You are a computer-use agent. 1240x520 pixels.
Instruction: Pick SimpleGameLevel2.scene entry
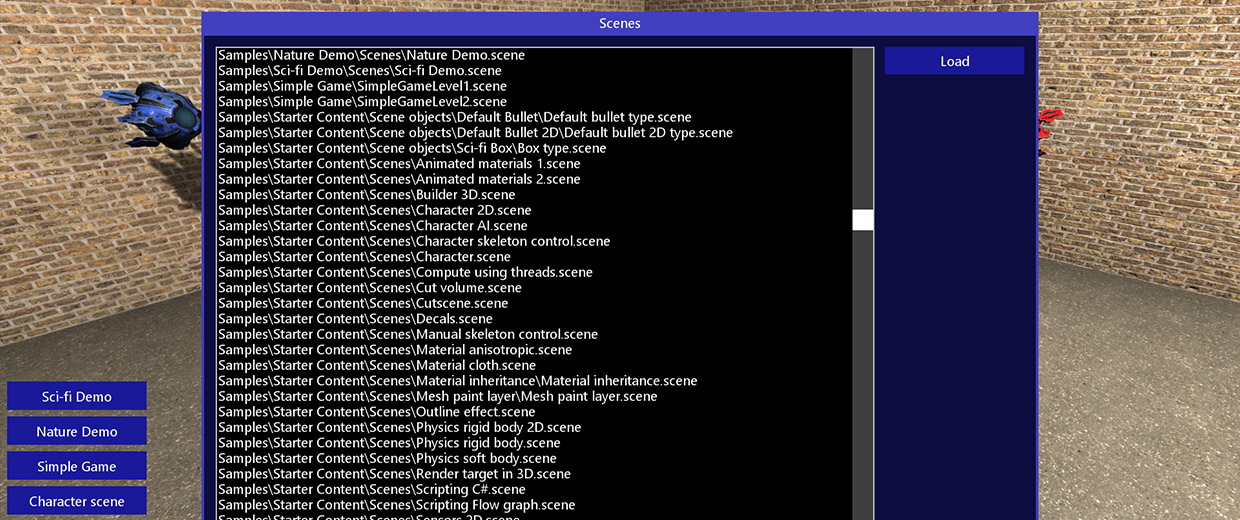(362, 102)
